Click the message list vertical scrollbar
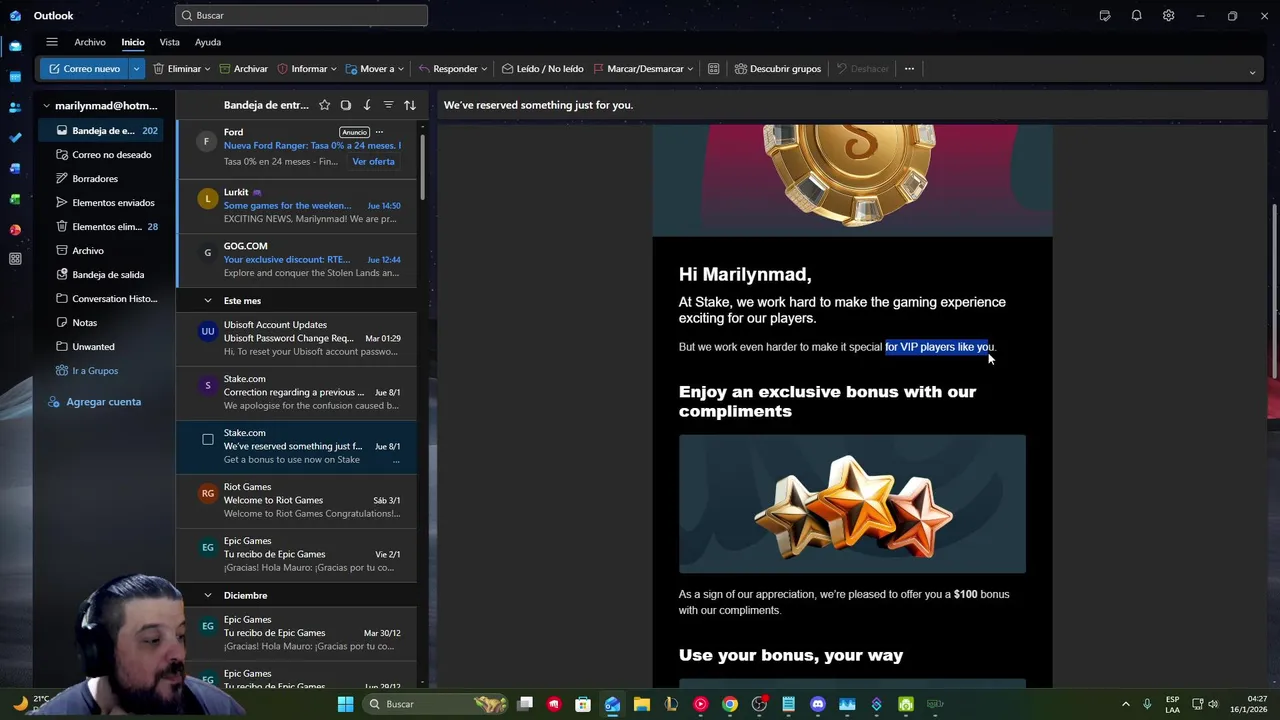 point(422,165)
